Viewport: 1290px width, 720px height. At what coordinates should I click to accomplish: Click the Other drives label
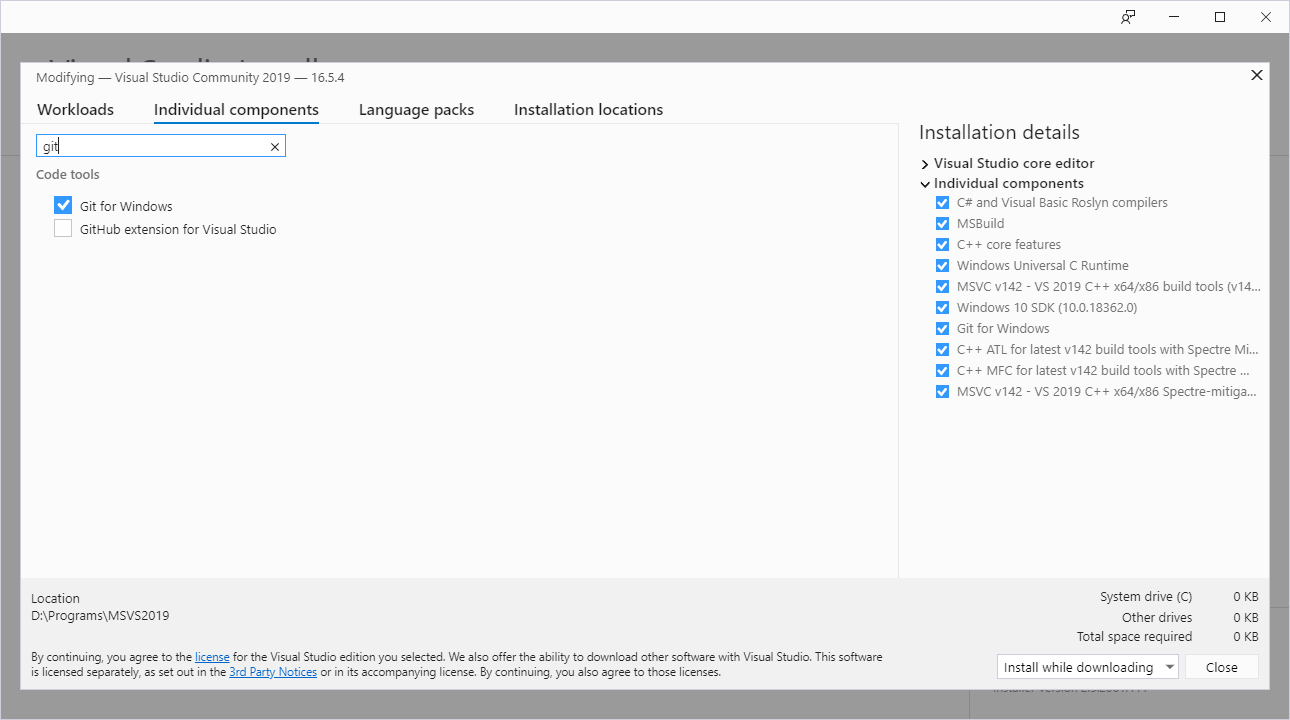tap(1157, 618)
